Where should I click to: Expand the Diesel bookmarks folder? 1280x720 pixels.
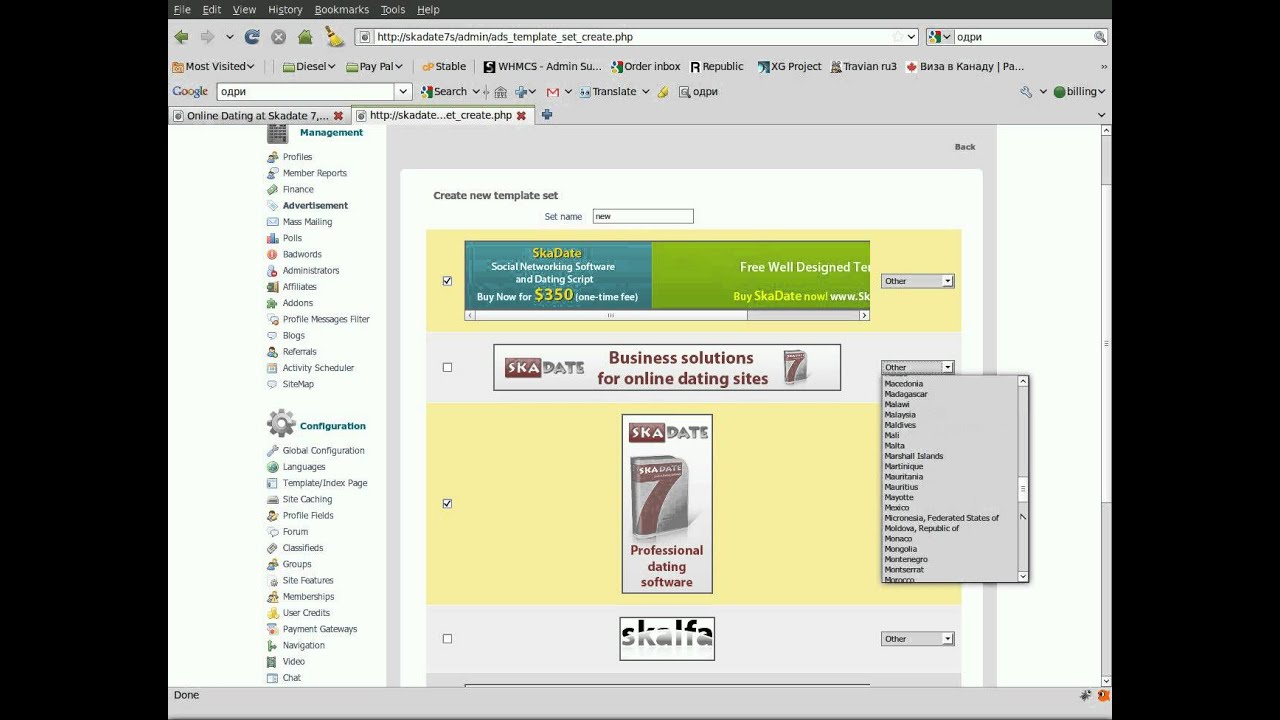point(310,66)
